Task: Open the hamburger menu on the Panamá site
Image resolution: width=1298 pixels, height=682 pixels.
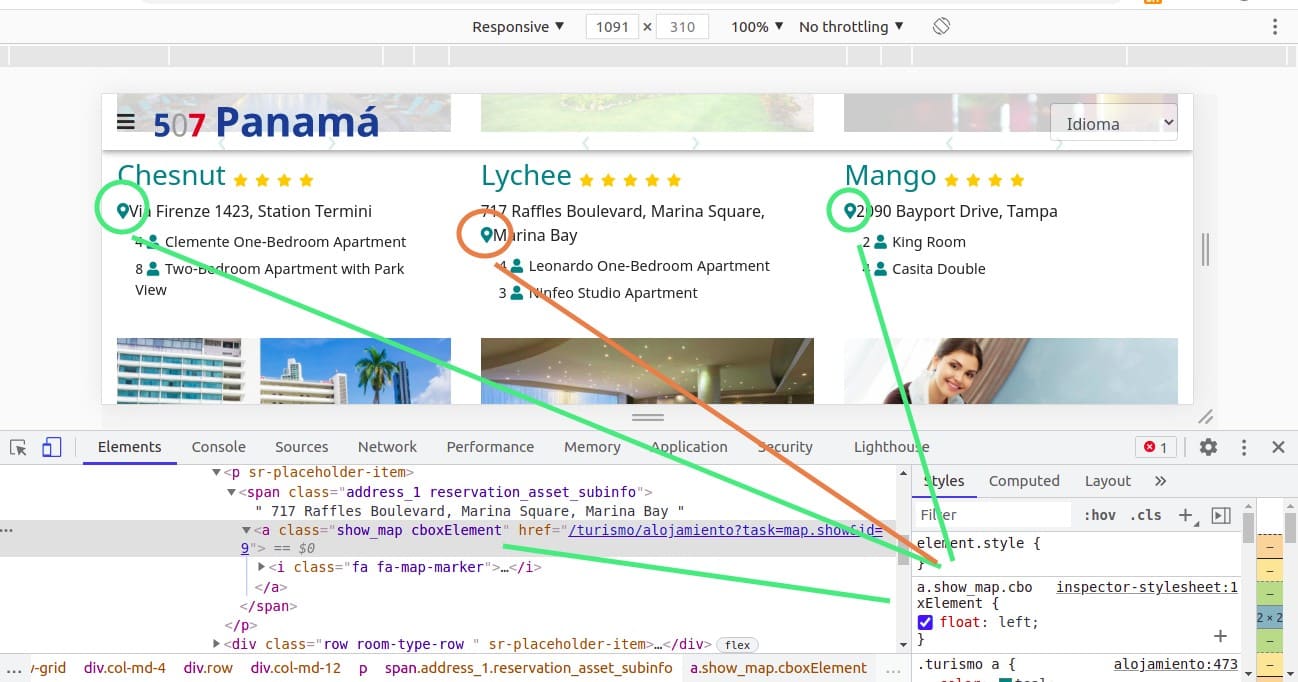Action: [126, 122]
